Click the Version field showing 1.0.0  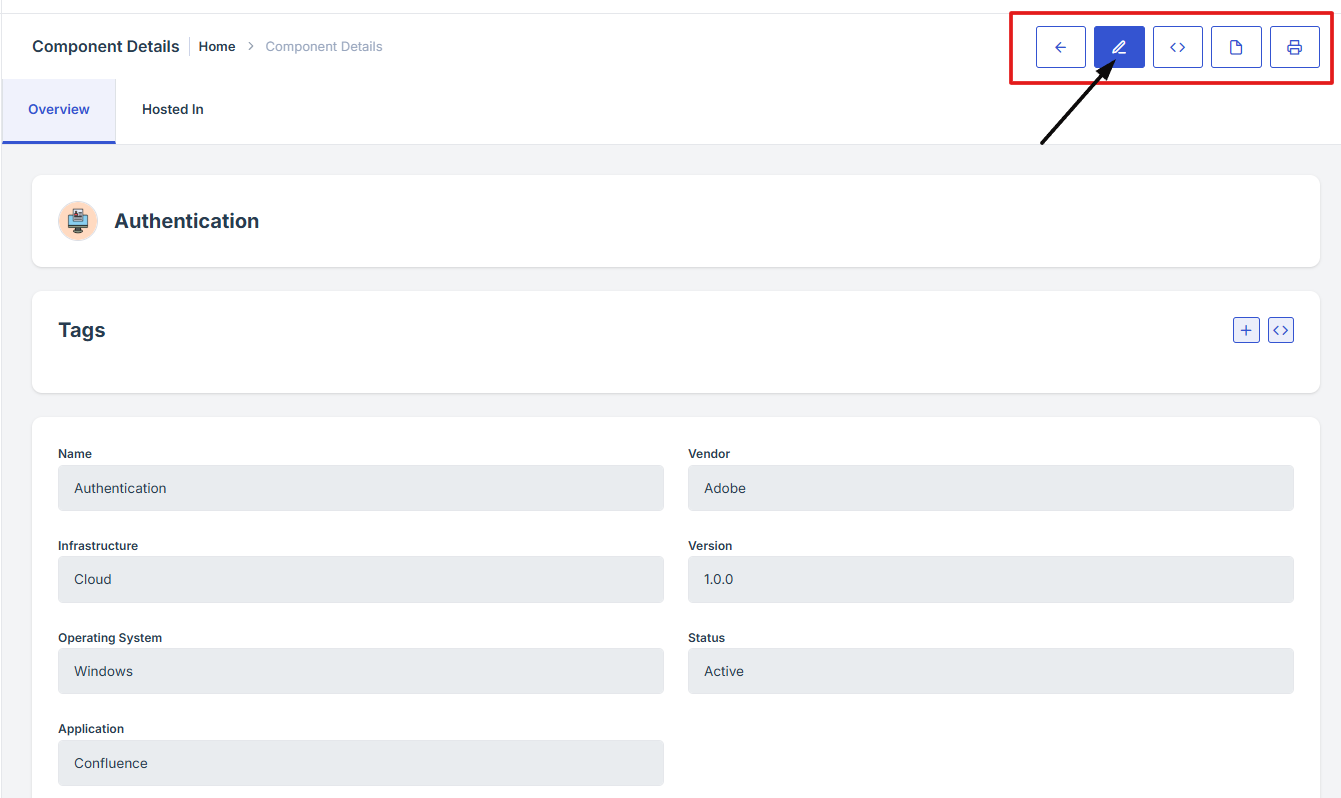(990, 580)
